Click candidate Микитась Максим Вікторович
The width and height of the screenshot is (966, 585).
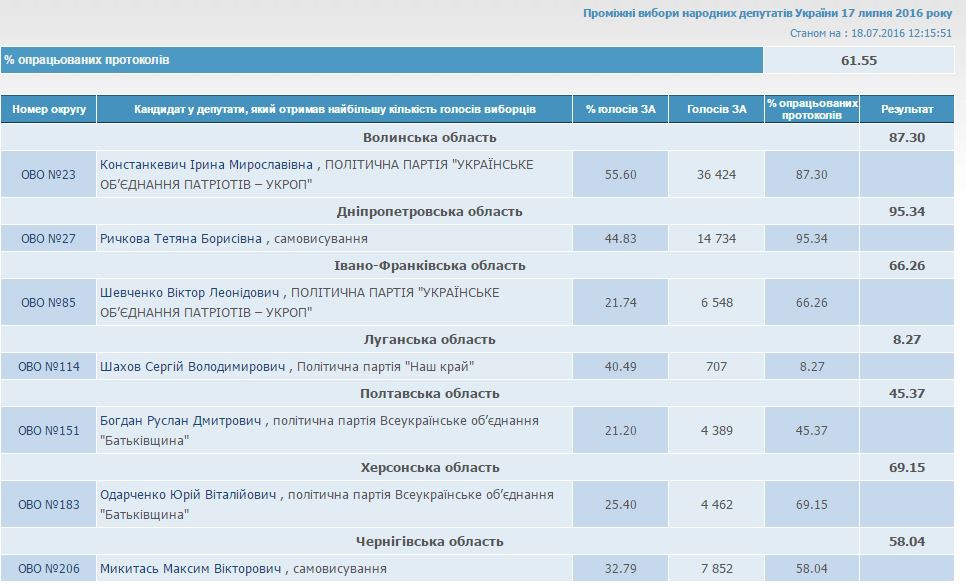191,569
